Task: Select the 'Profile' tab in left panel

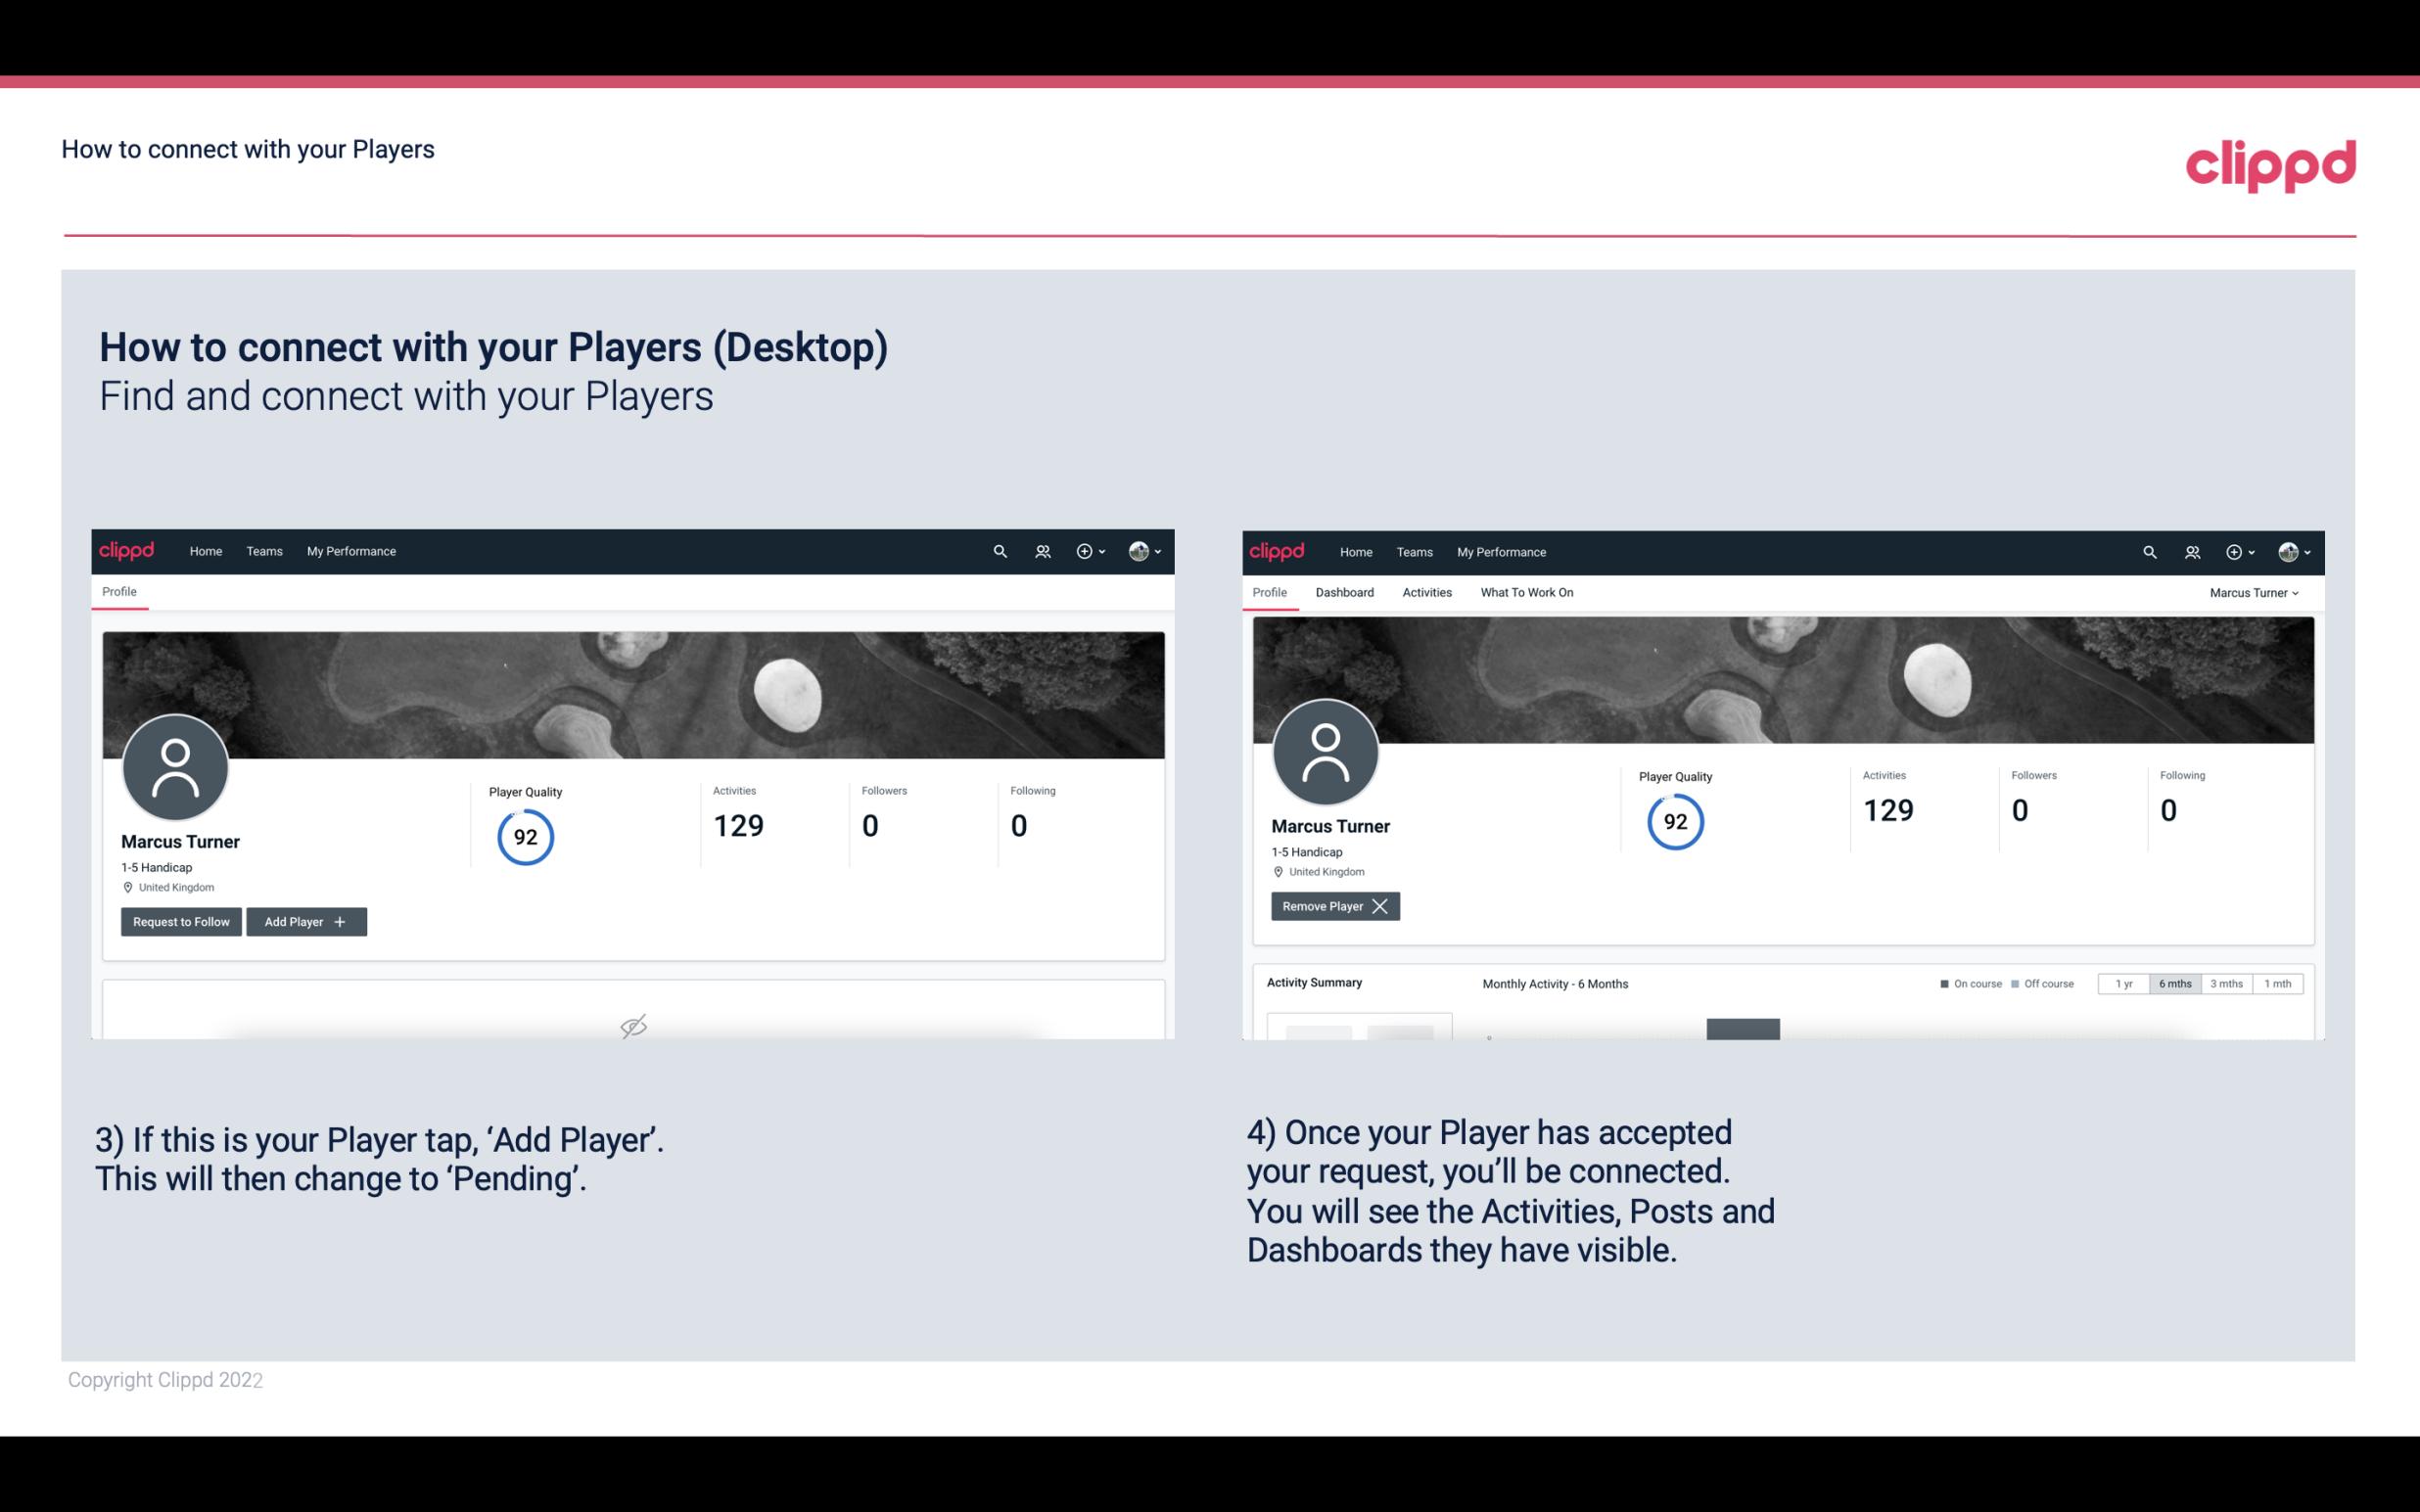Action: coord(118,592)
